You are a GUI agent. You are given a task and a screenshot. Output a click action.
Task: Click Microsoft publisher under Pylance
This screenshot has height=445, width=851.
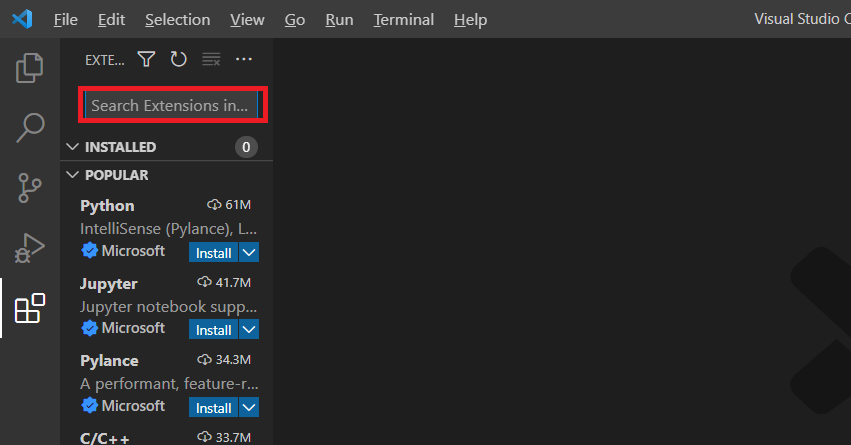(x=133, y=405)
